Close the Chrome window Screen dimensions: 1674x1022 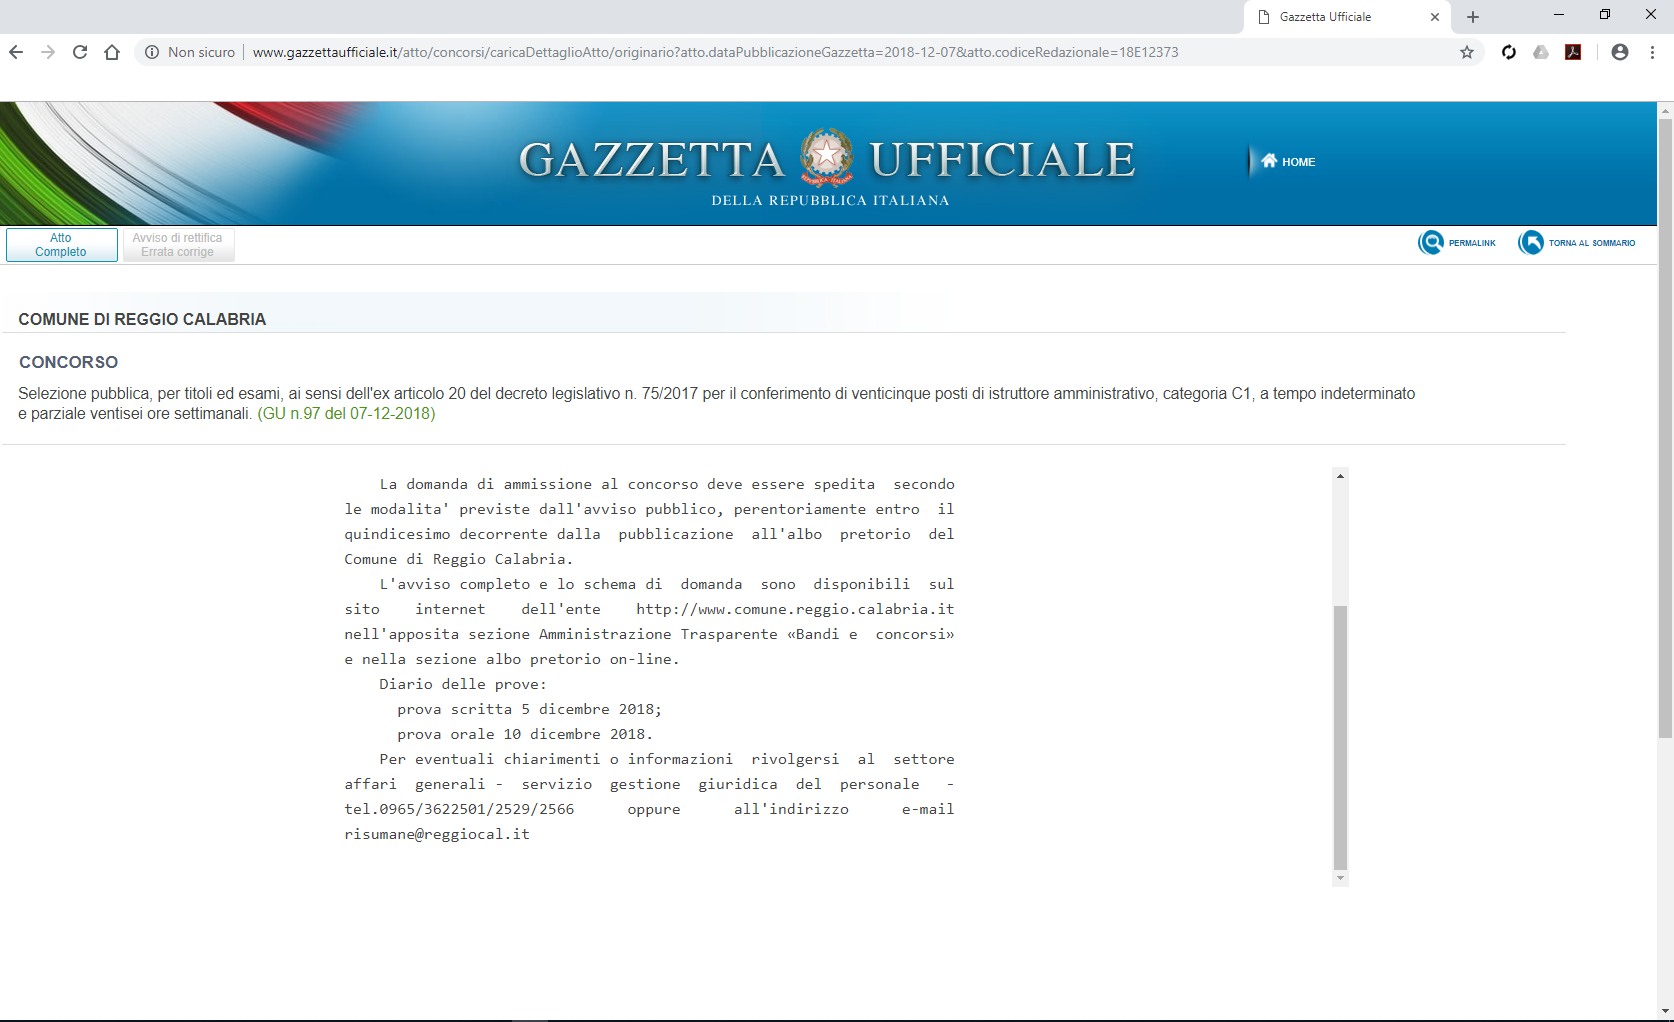[x=1651, y=15]
